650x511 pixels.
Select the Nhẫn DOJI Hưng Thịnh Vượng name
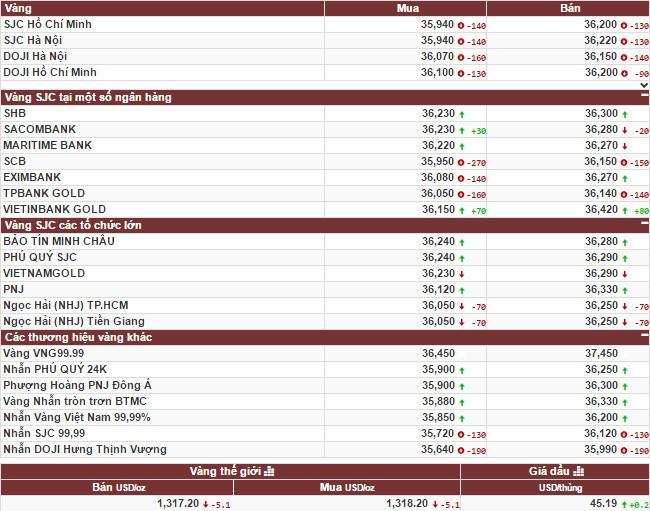pos(84,449)
